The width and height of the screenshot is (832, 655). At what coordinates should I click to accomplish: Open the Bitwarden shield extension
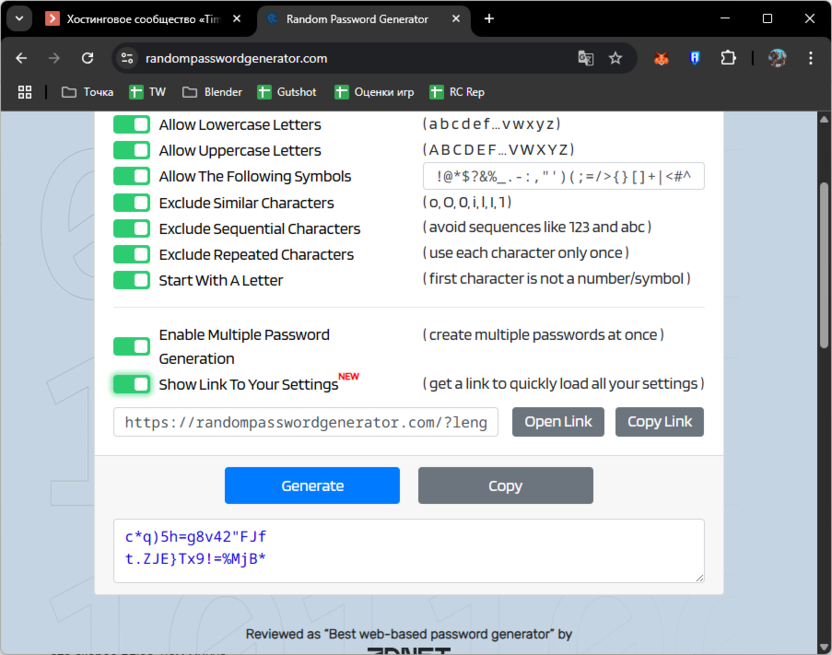click(x=695, y=58)
